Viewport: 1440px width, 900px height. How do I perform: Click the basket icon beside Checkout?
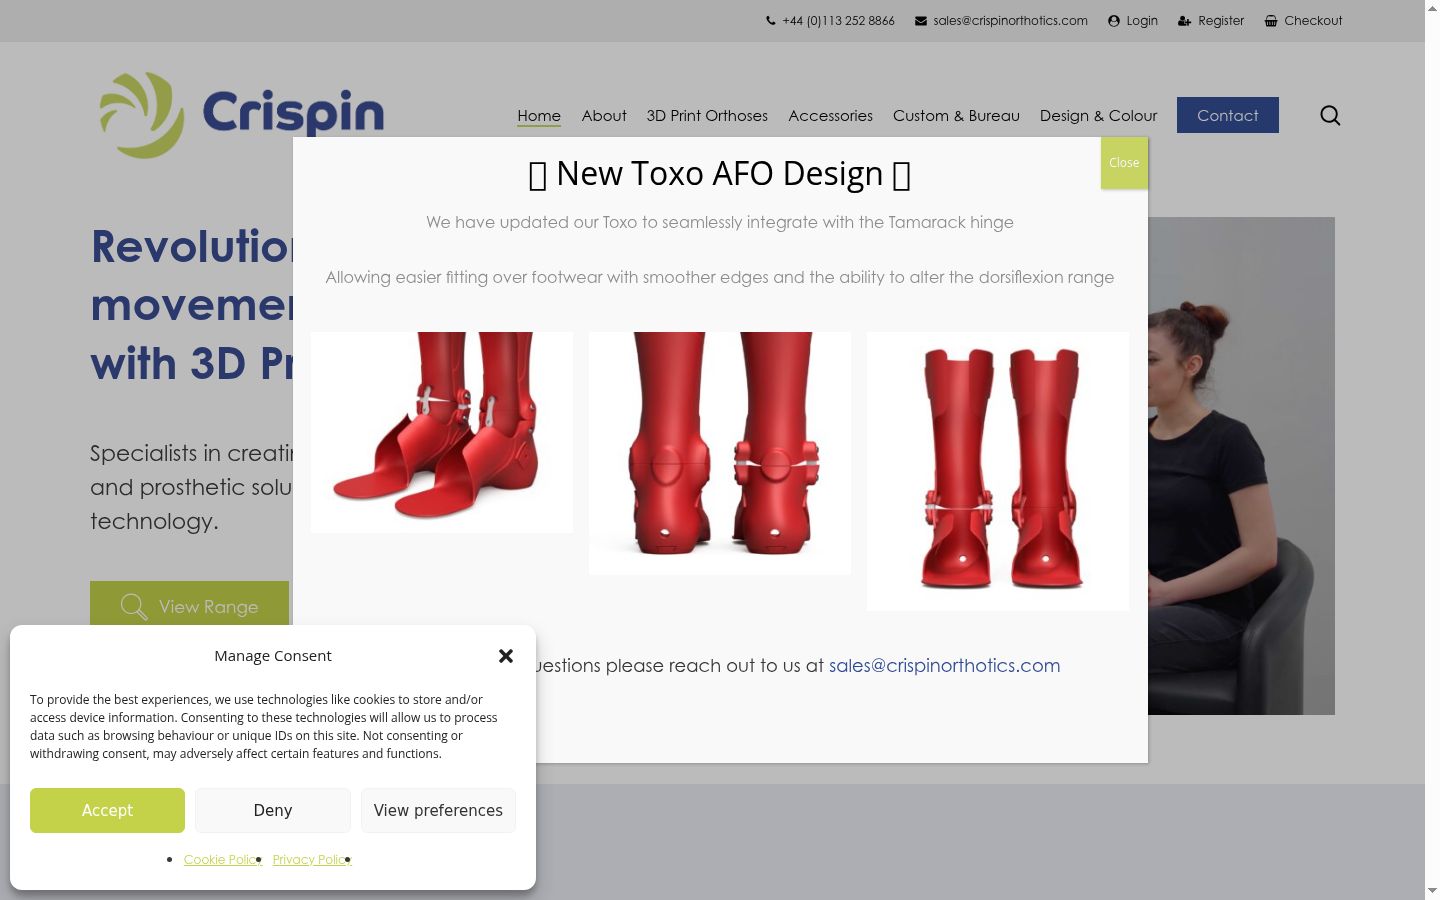point(1271,21)
